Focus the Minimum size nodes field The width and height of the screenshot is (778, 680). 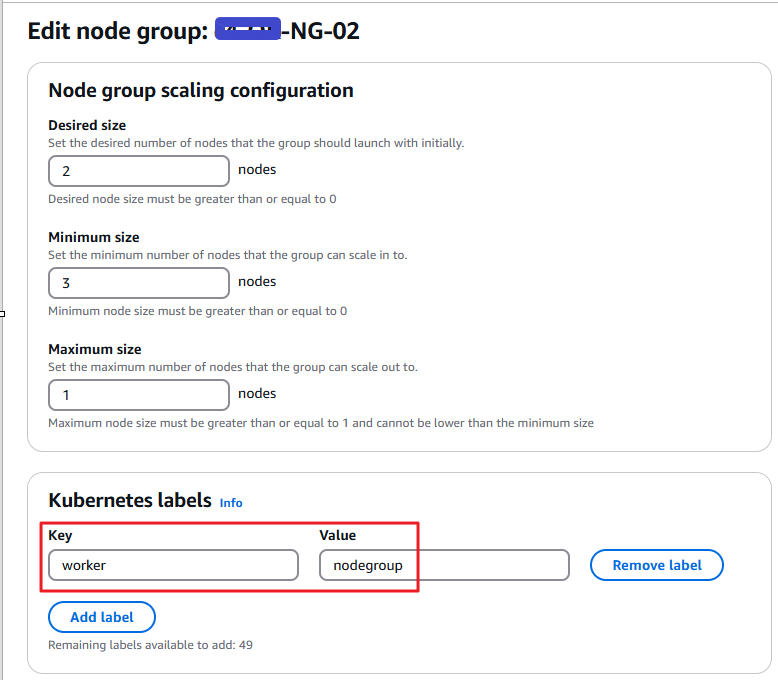click(138, 283)
